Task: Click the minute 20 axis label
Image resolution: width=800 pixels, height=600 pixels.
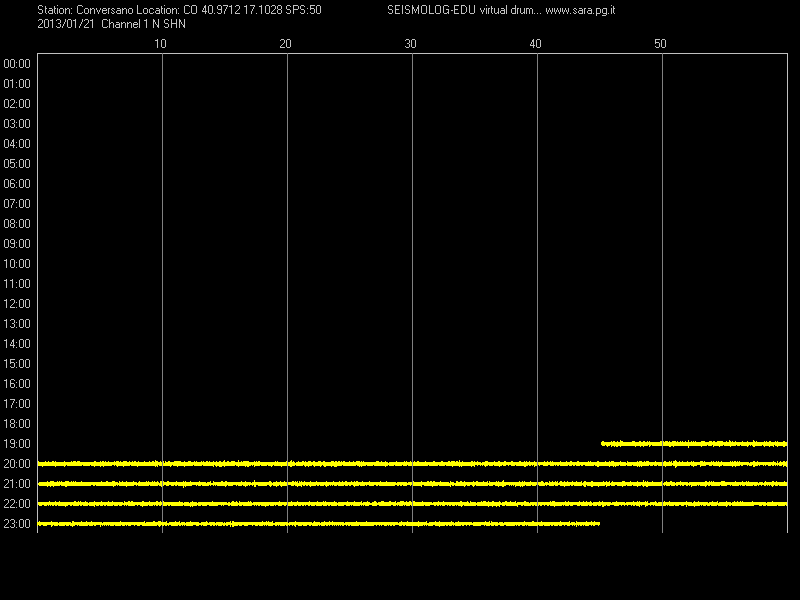Action: pos(285,44)
